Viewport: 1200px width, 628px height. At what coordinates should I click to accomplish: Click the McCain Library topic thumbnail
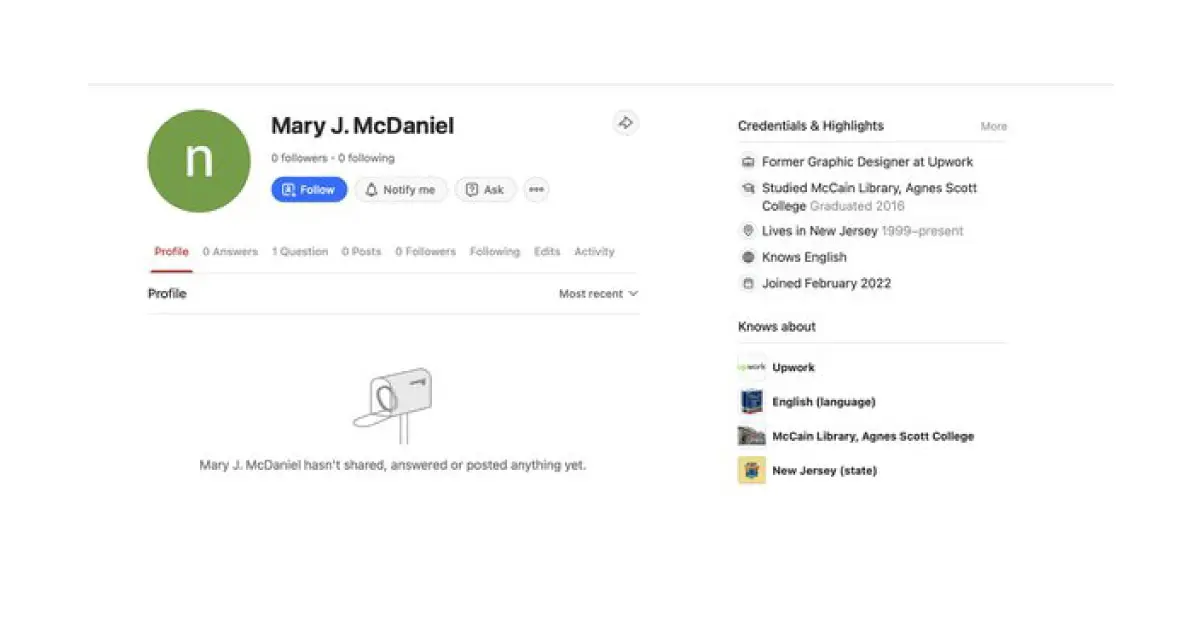point(751,436)
